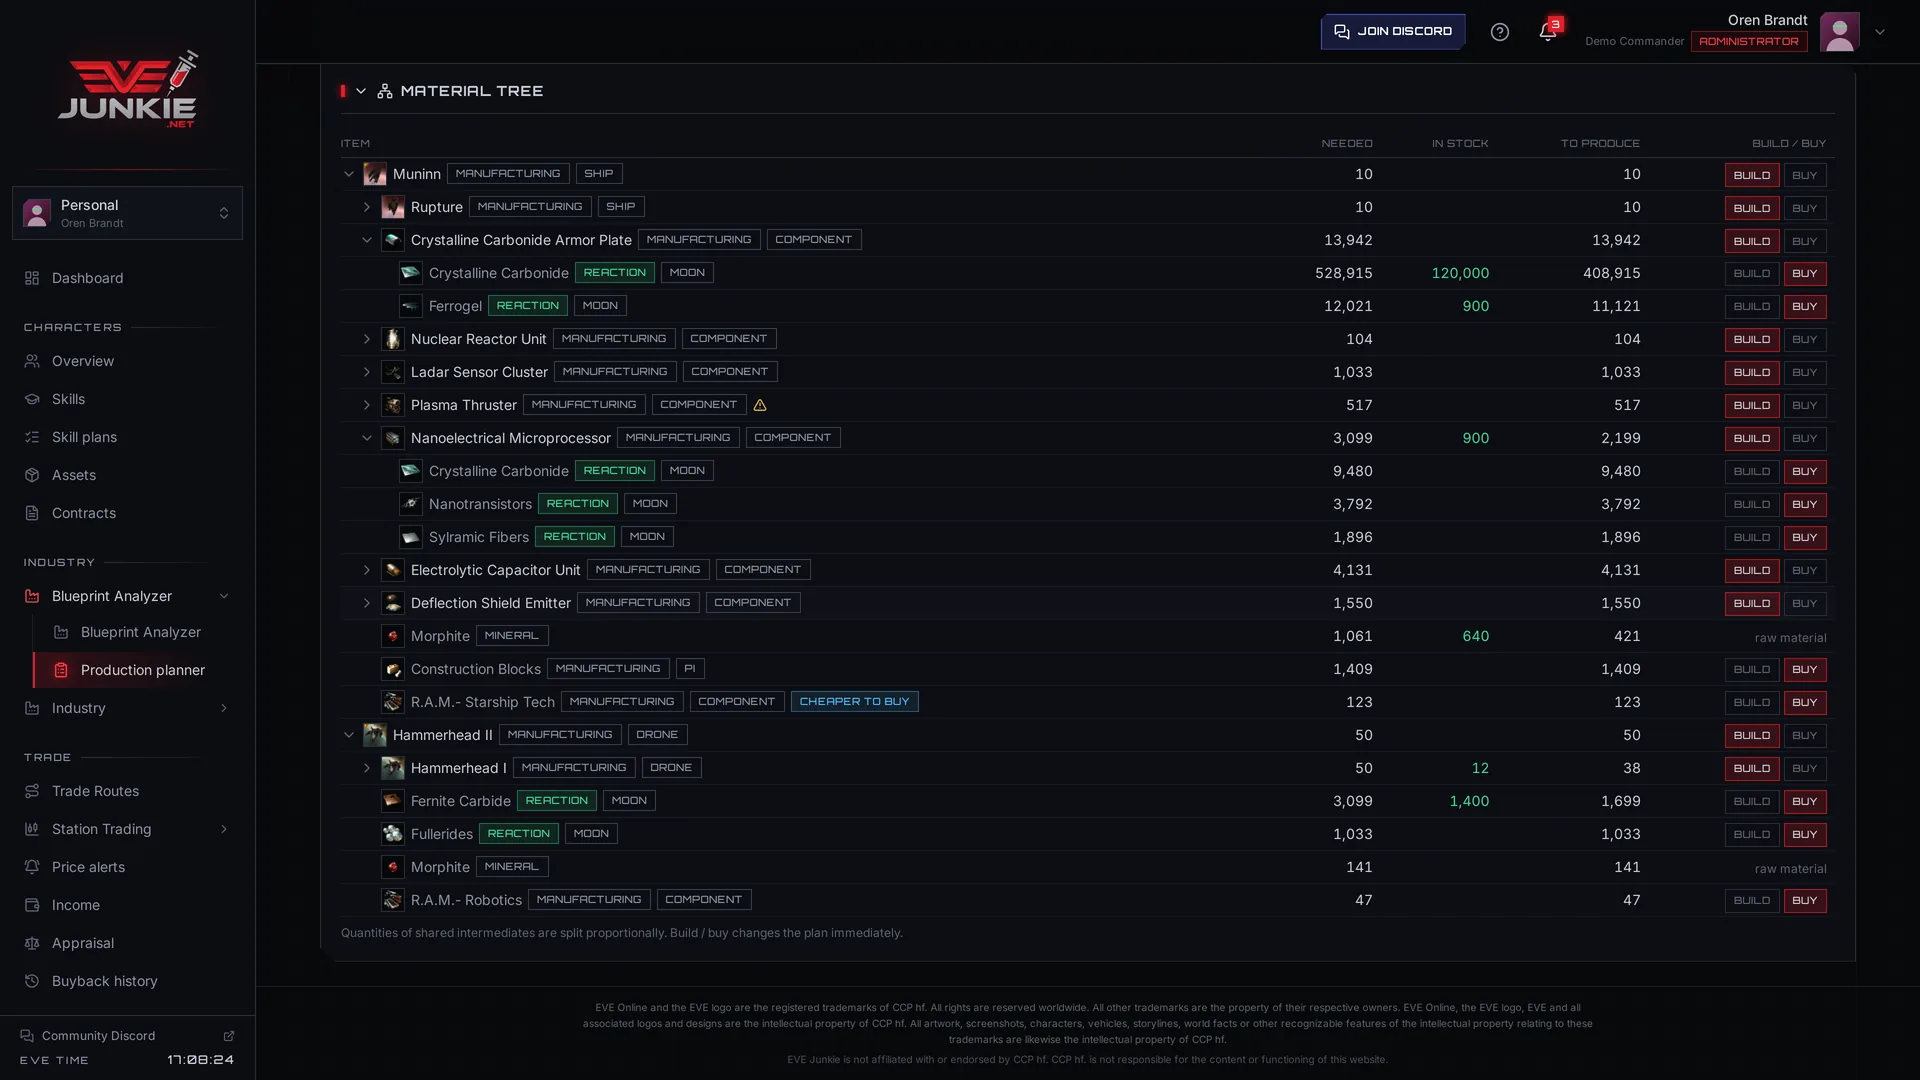The image size is (1920, 1080).
Task: Click the Oren Brandt profile avatar
Action: point(1839,32)
